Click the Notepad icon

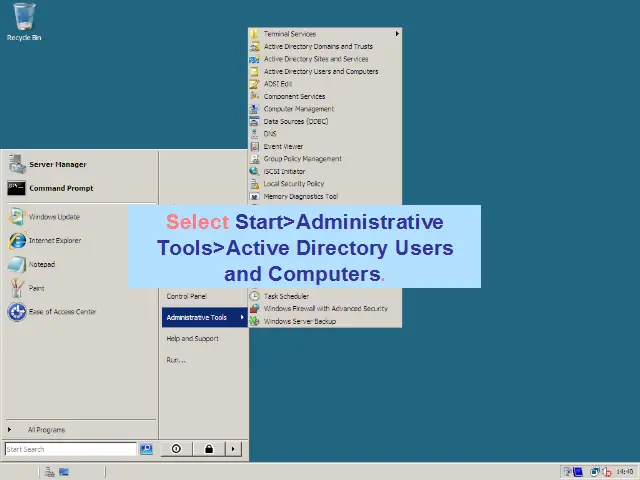tap(17, 264)
